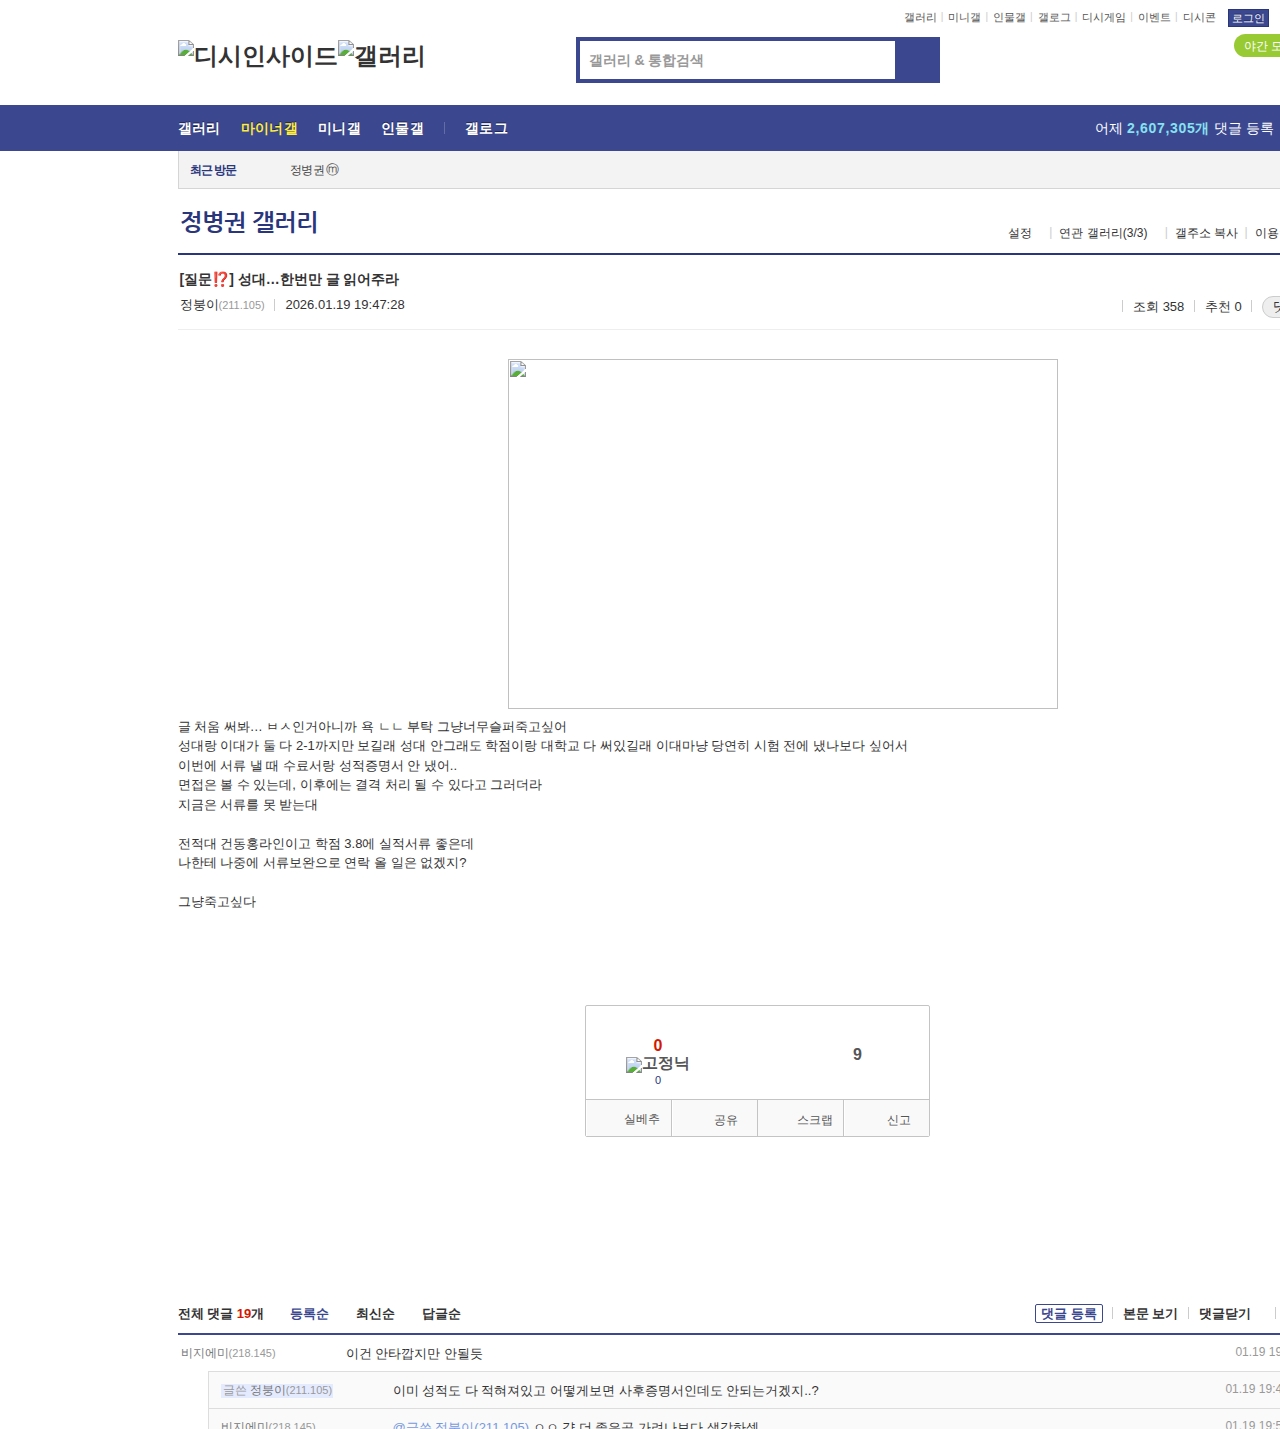This screenshot has height=1429, width=1280.
Task: Click 갤주소 복사
Action: click(1206, 233)
